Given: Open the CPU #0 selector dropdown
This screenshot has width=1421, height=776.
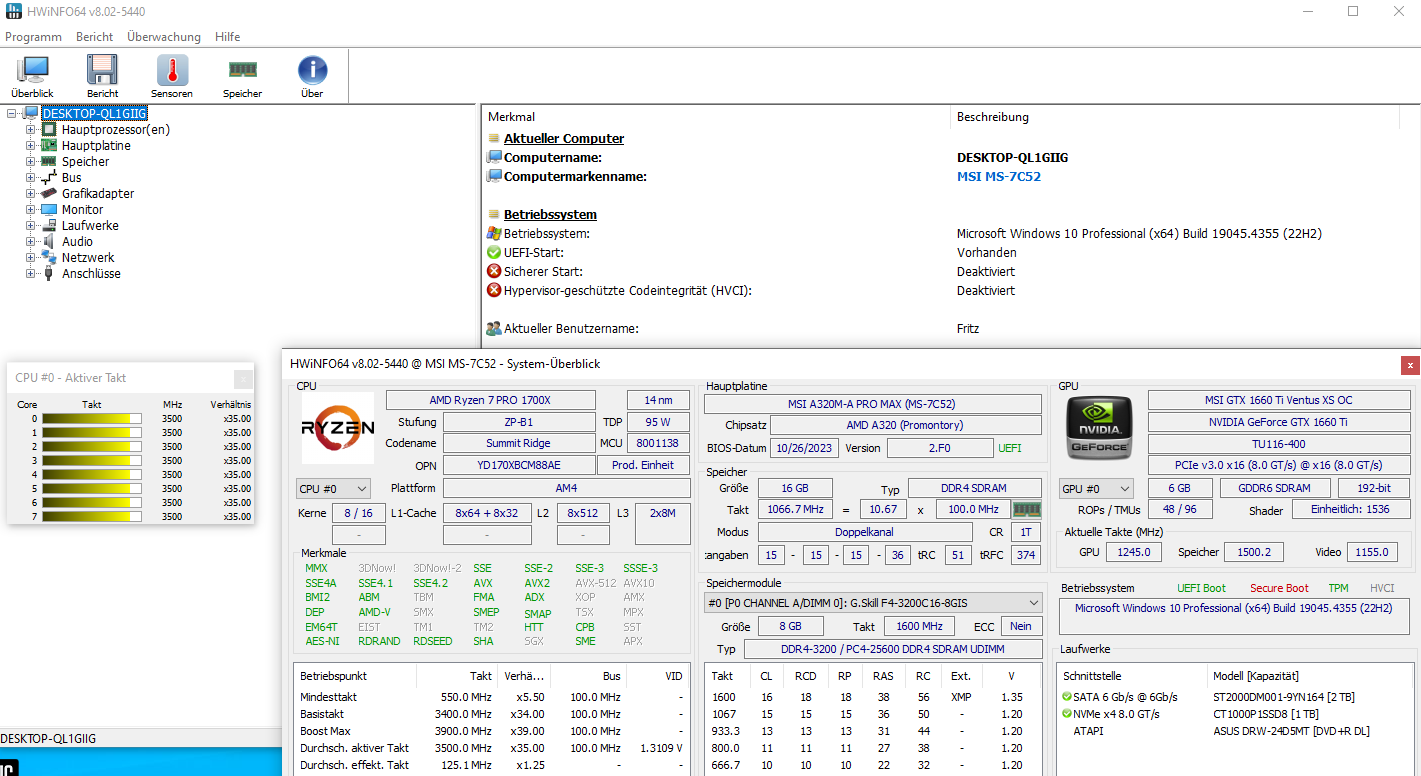Looking at the screenshot, I should tap(334, 489).
